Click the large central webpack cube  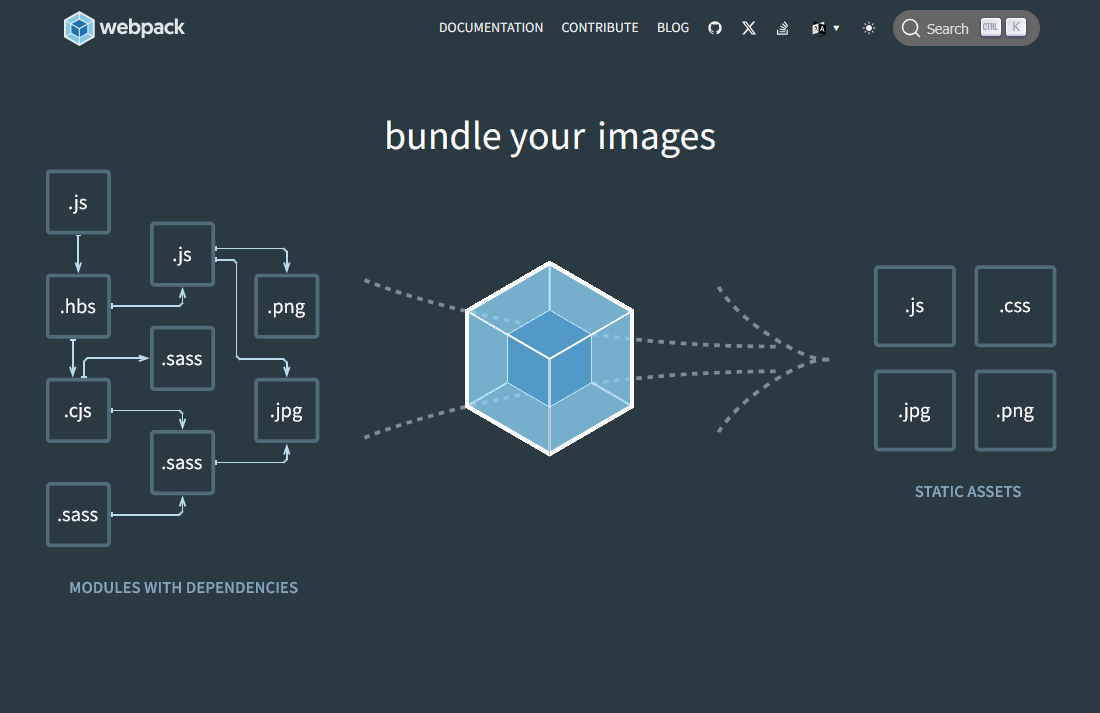point(549,358)
